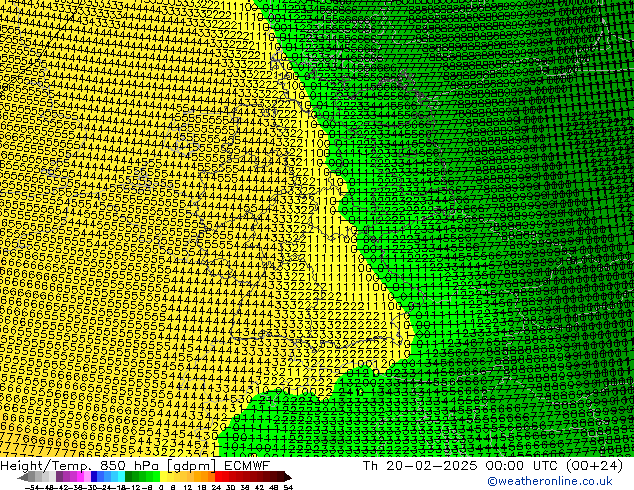
Task: Click the dark purple legend swatch near -42
Action: tap(59, 476)
